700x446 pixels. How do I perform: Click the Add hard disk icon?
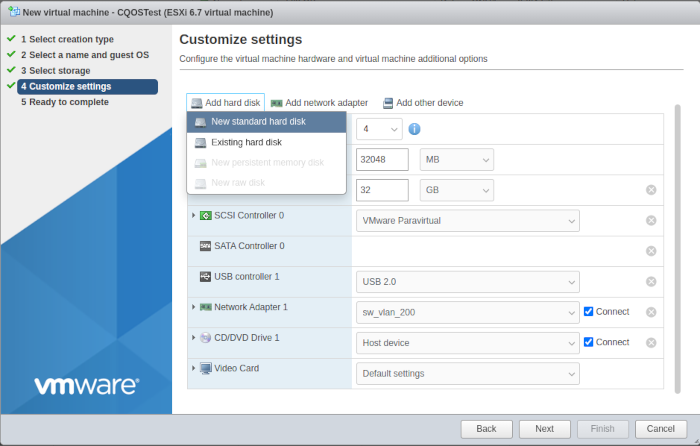click(197, 103)
